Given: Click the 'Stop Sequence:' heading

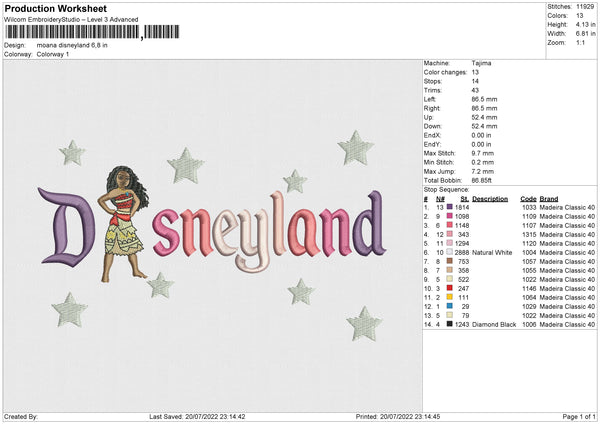Looking at the screenshot, I should [x=446, y=189].
